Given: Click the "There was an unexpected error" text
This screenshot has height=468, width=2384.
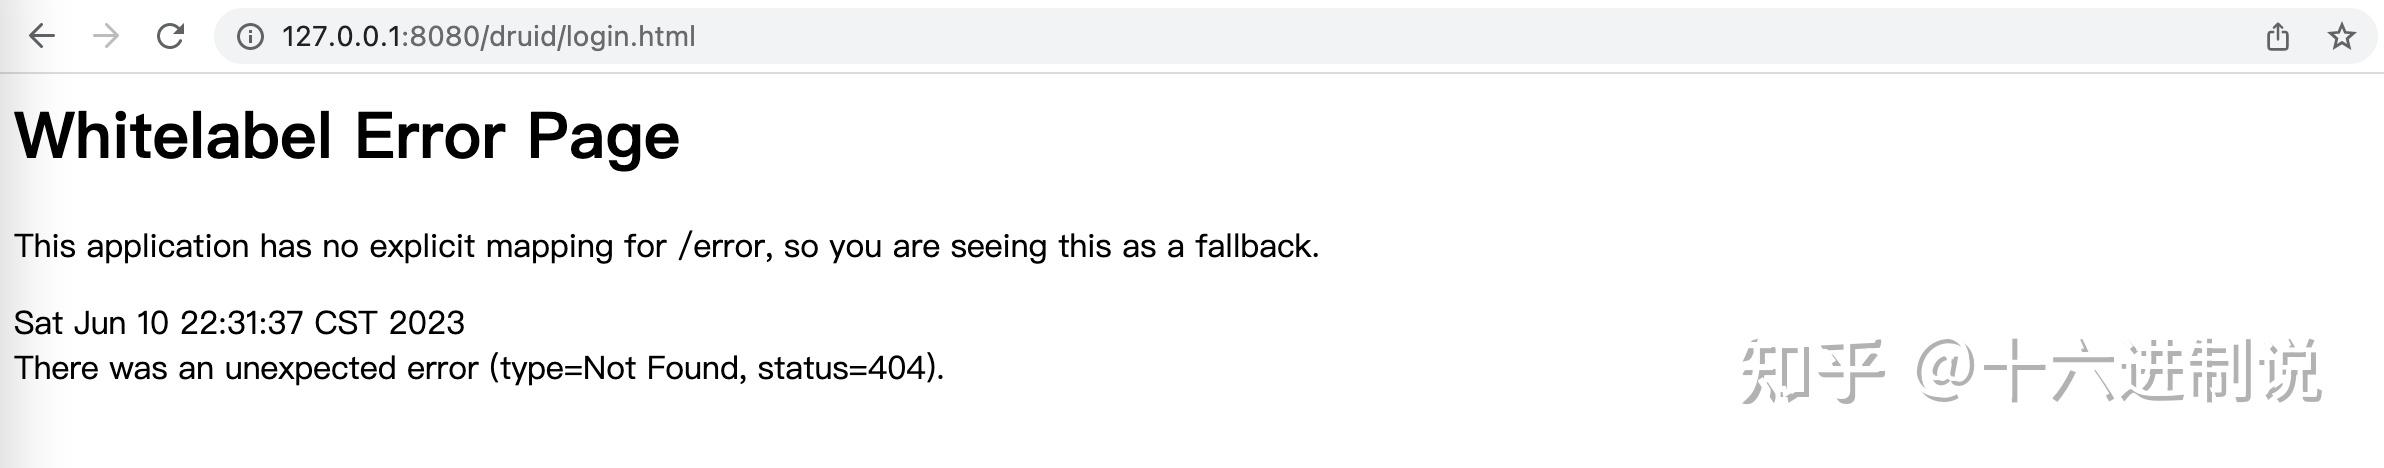Looking at the screenshot, I should [246, 368].
